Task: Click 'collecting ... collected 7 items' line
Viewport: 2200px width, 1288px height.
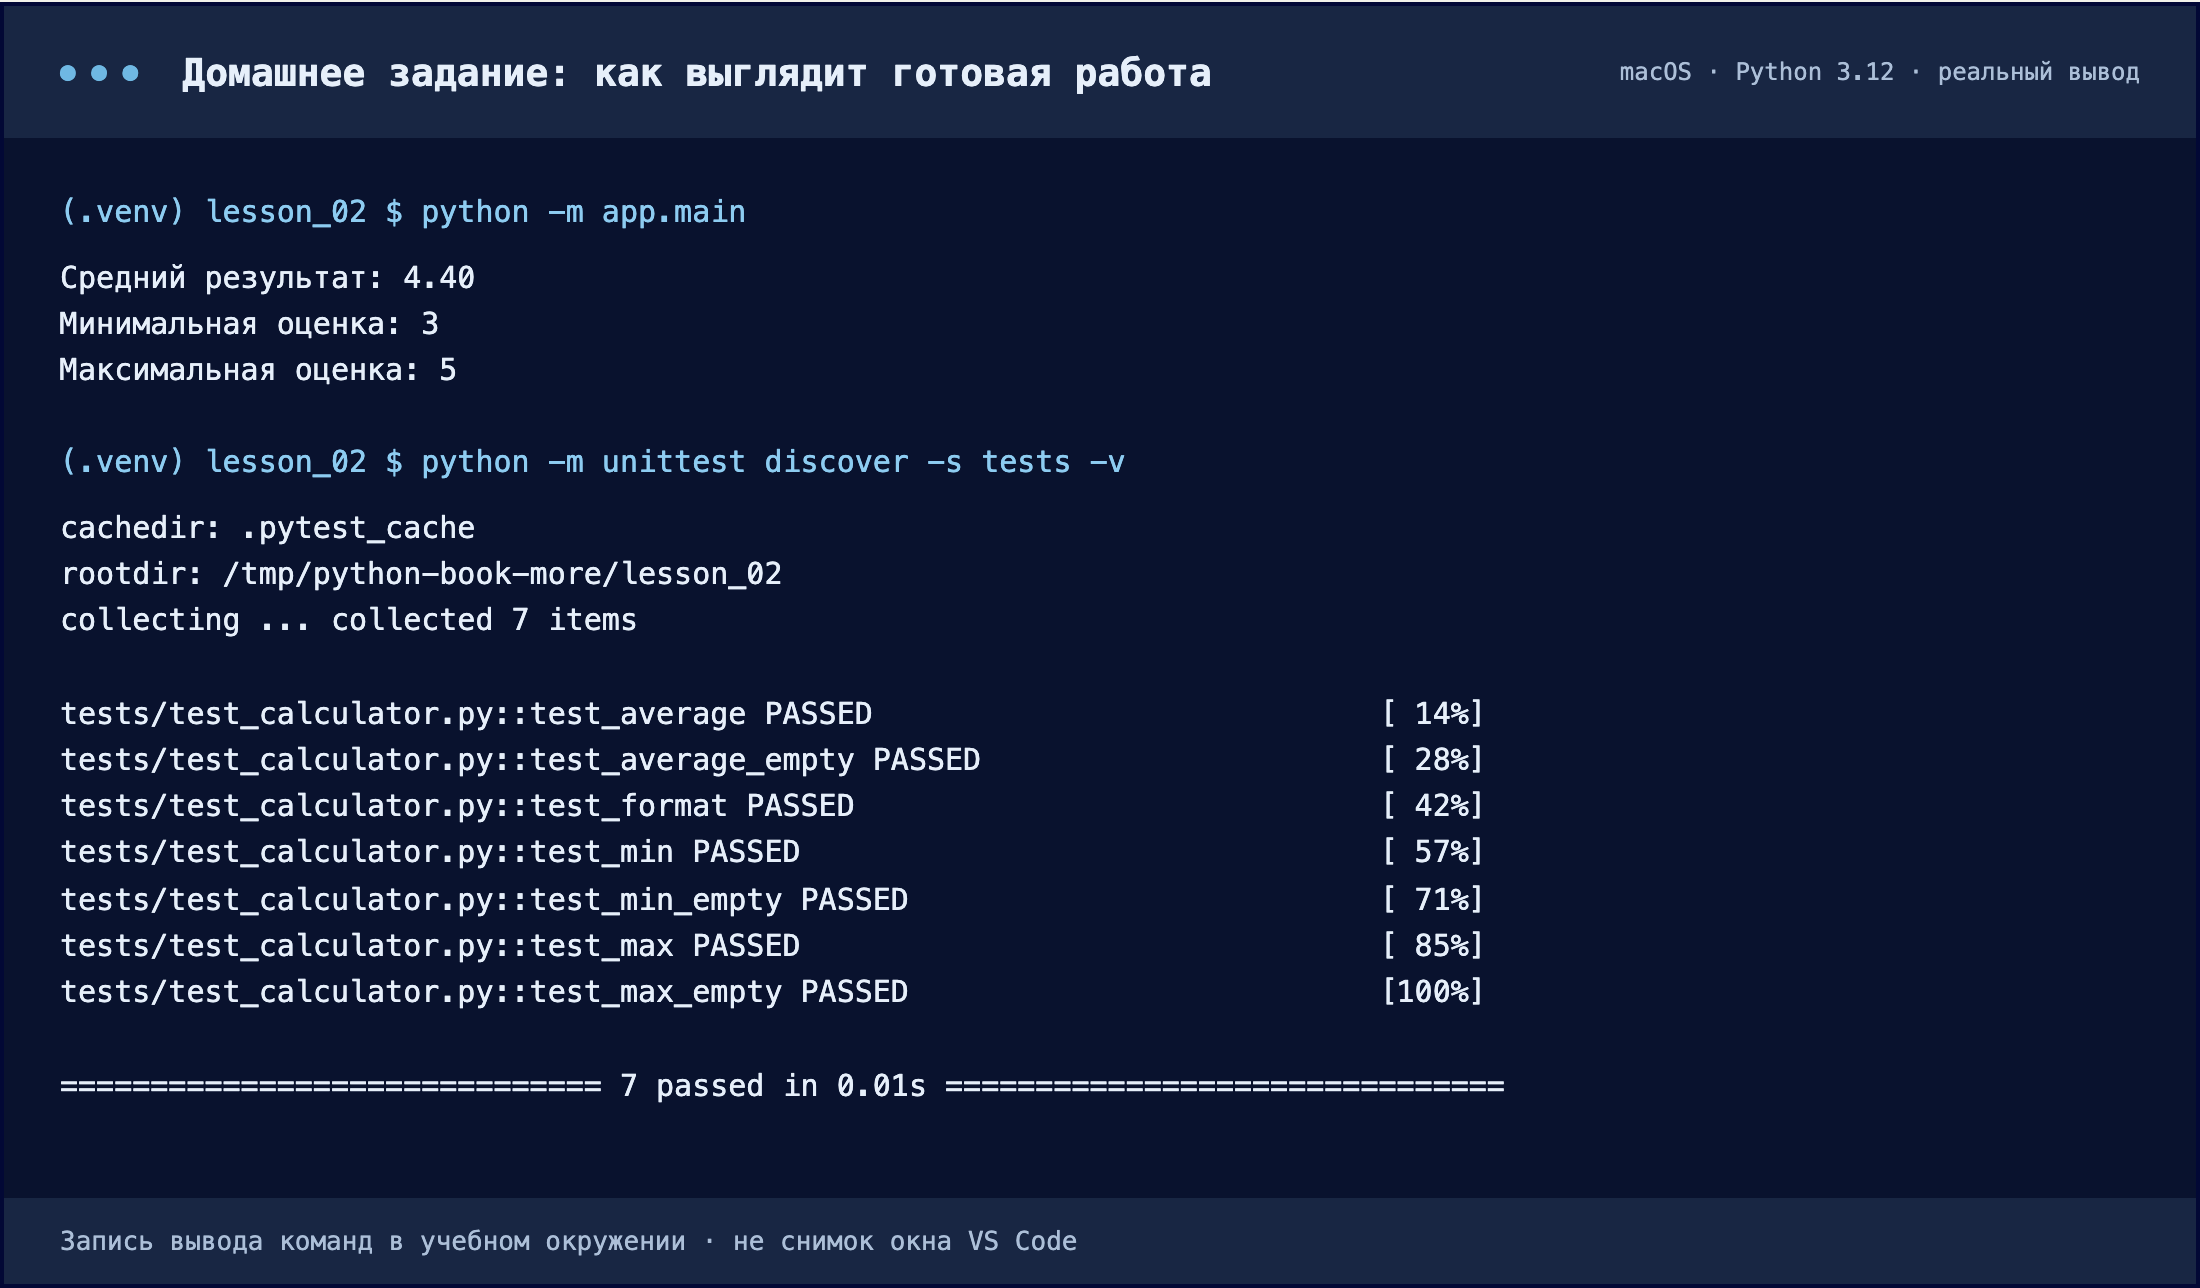Action: (348, 620)
